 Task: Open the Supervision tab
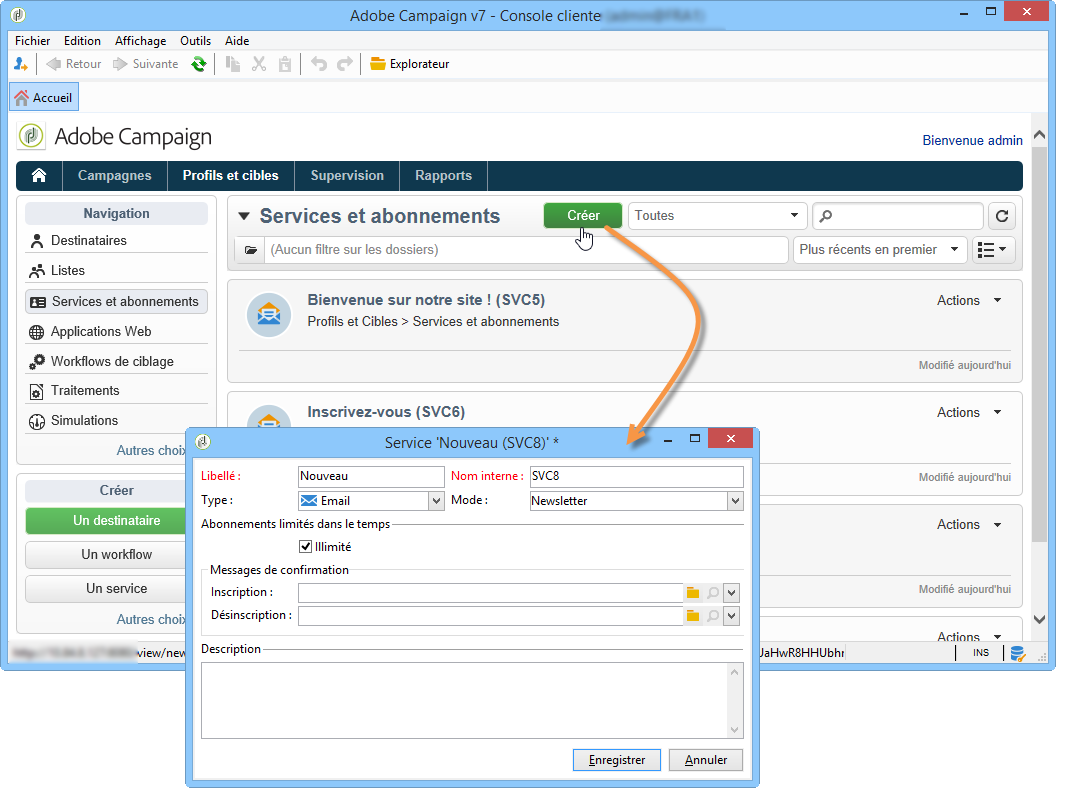(x=347, y=176)
